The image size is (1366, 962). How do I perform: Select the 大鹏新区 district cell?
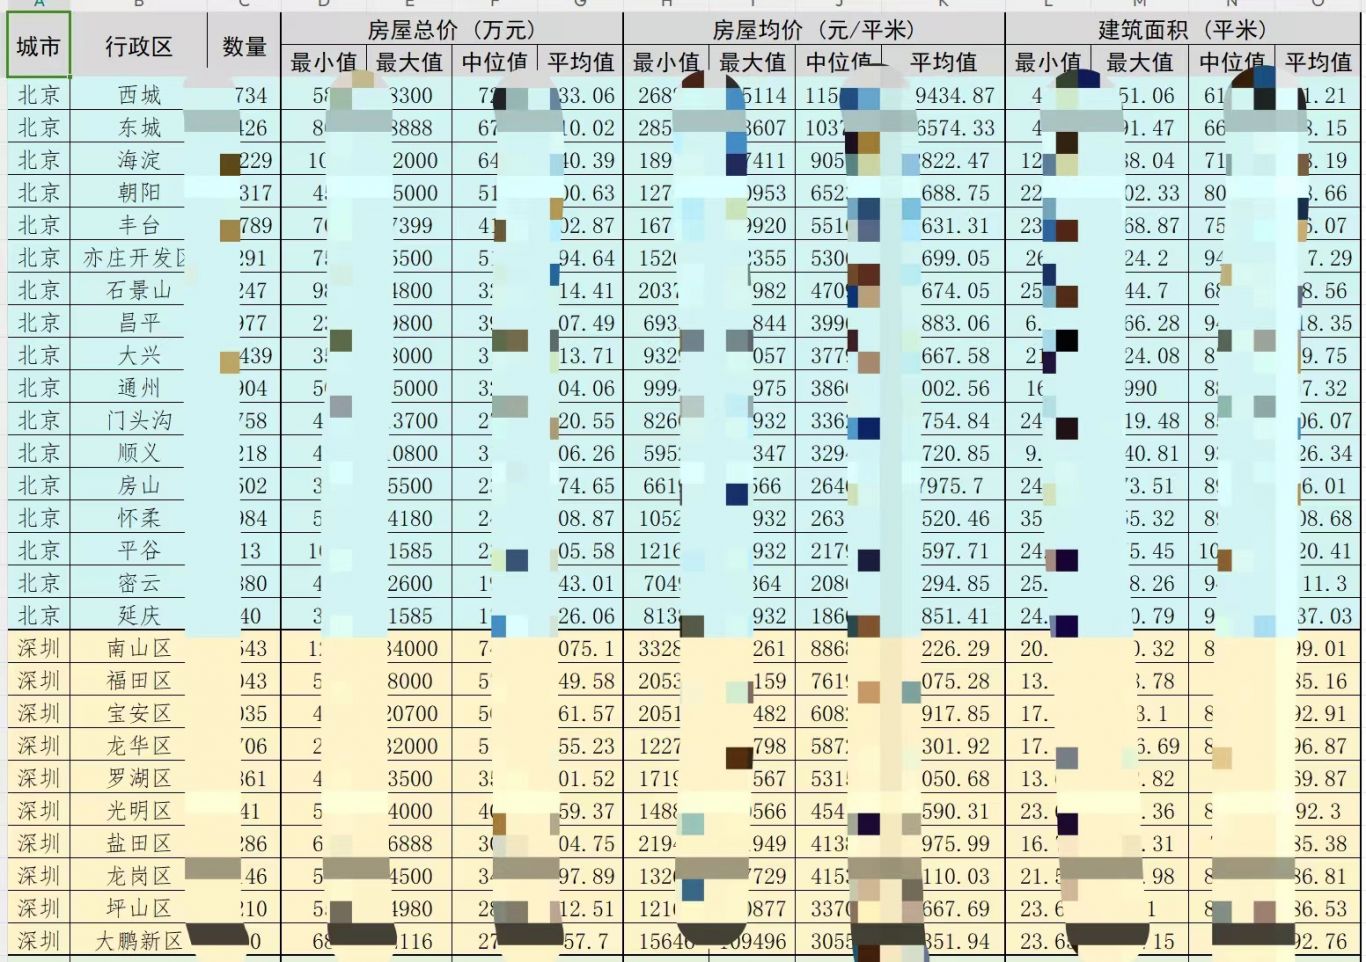coord(139,941)
